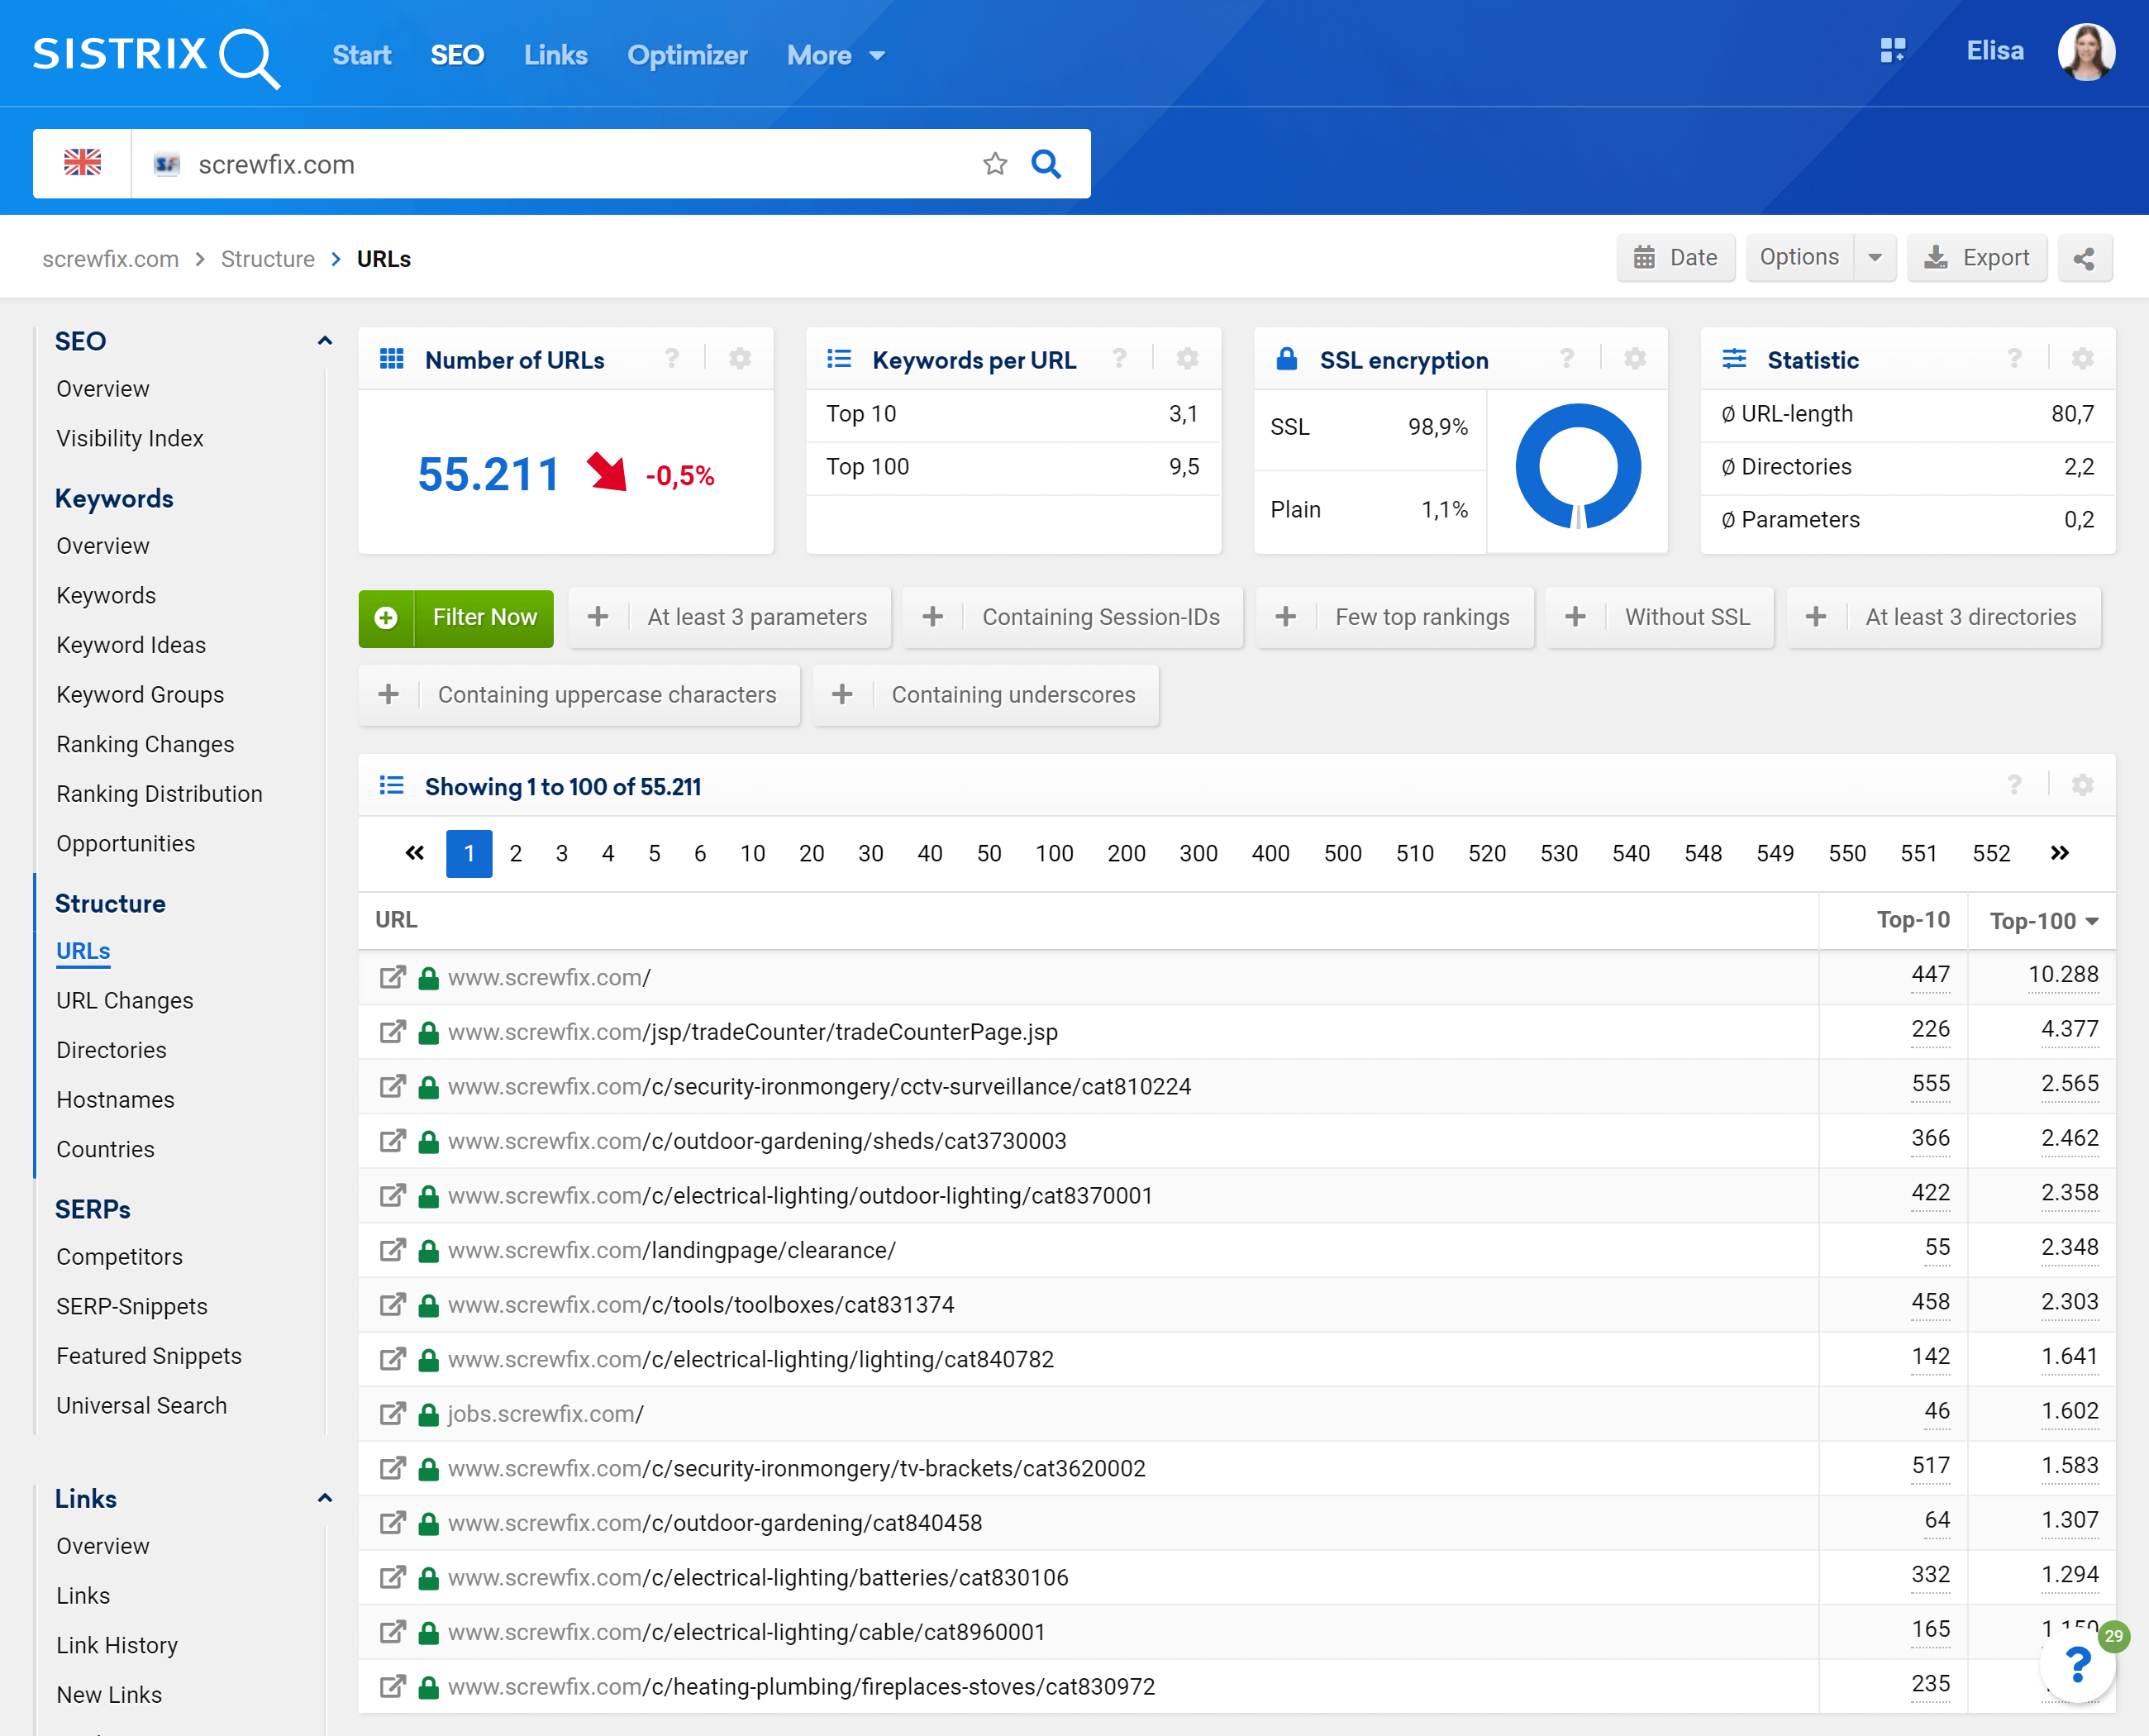The image size is (2149, 1736).
Task: Click the Filter Now button
Action: click(456, 618)
